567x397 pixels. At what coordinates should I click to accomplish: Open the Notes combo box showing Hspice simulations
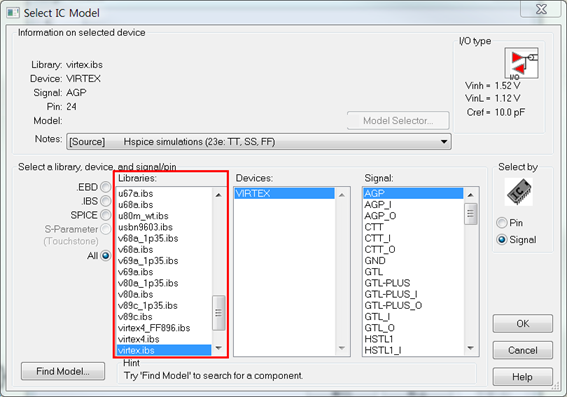coord(259,142)
